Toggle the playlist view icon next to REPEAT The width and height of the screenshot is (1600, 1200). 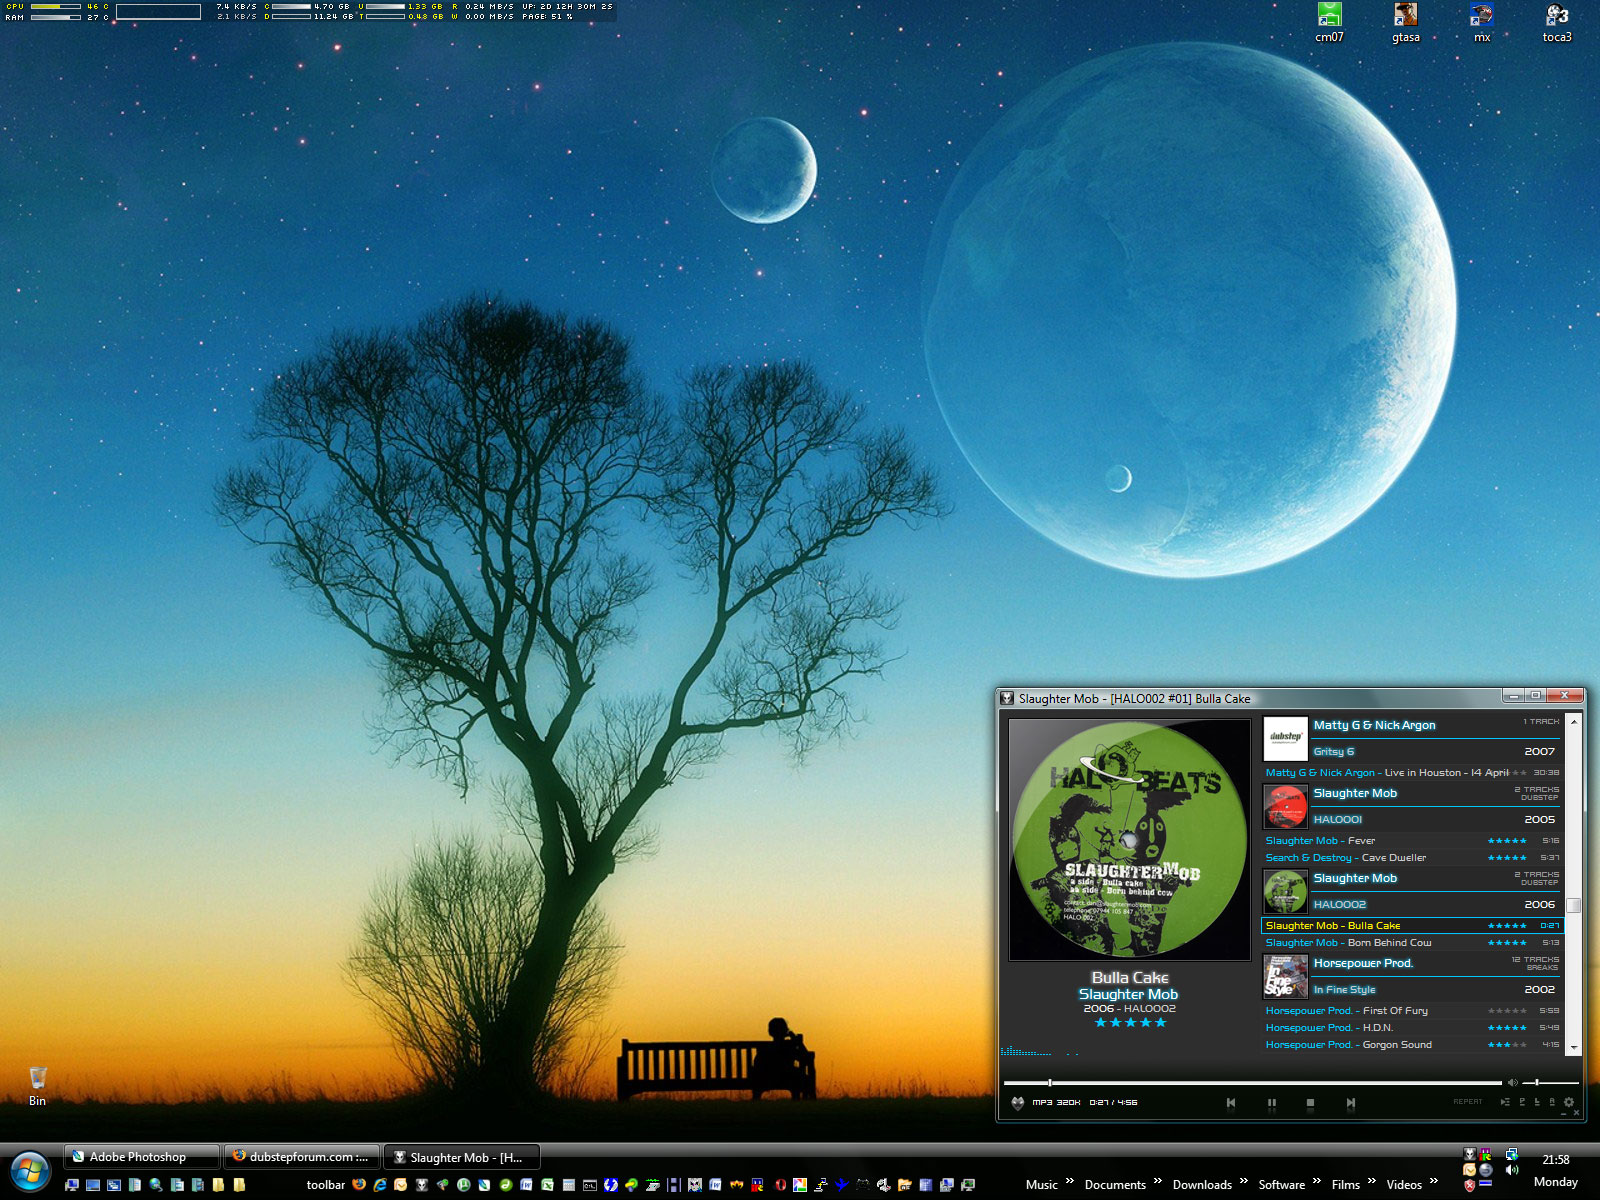(1505, 1102)
